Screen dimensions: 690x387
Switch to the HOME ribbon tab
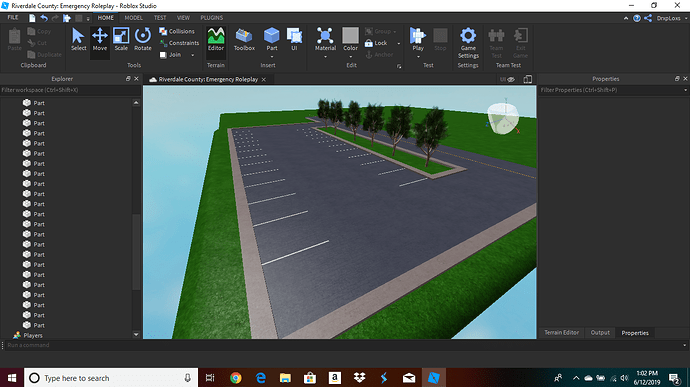coord(105,18)
